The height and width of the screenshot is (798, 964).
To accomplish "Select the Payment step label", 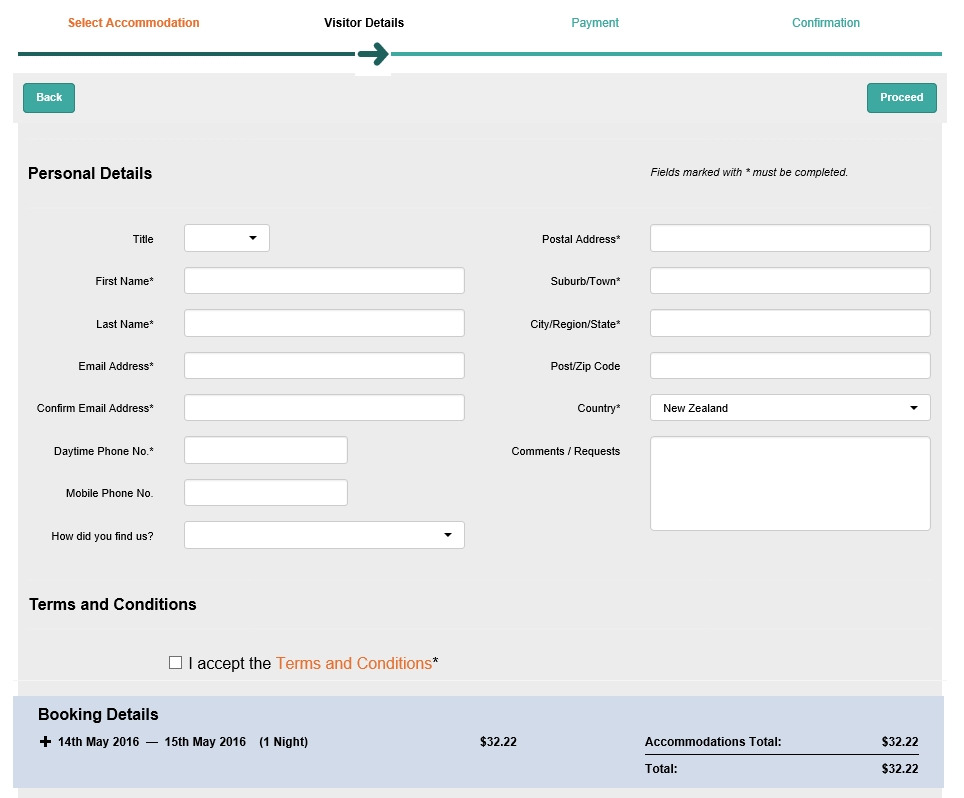I will tap(595, 23).
